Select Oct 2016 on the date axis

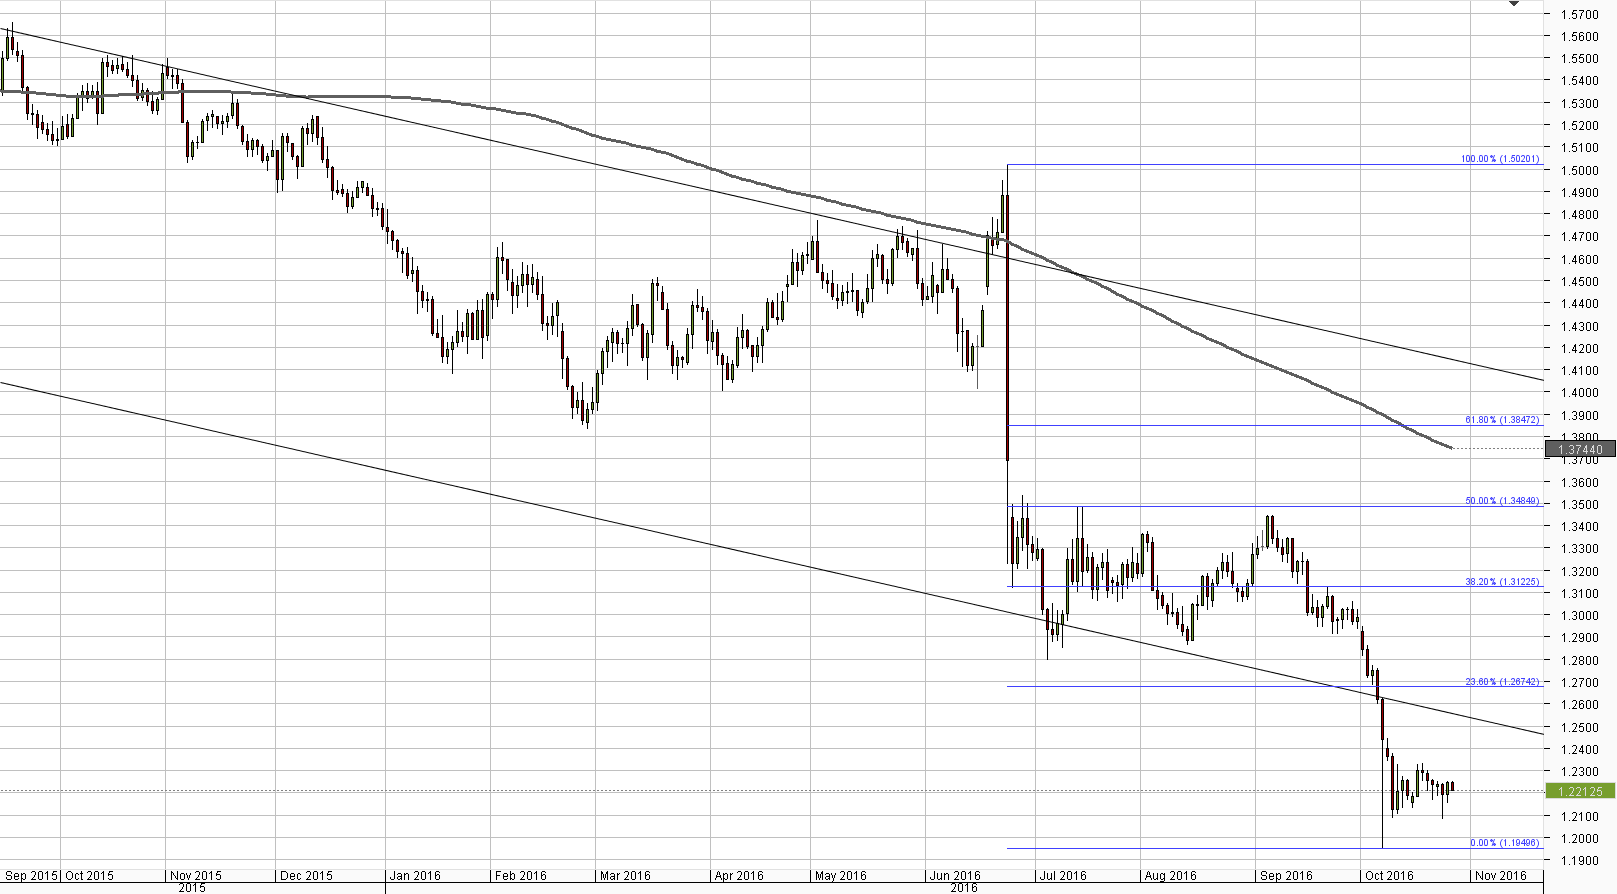click(x=1389, y=876)
